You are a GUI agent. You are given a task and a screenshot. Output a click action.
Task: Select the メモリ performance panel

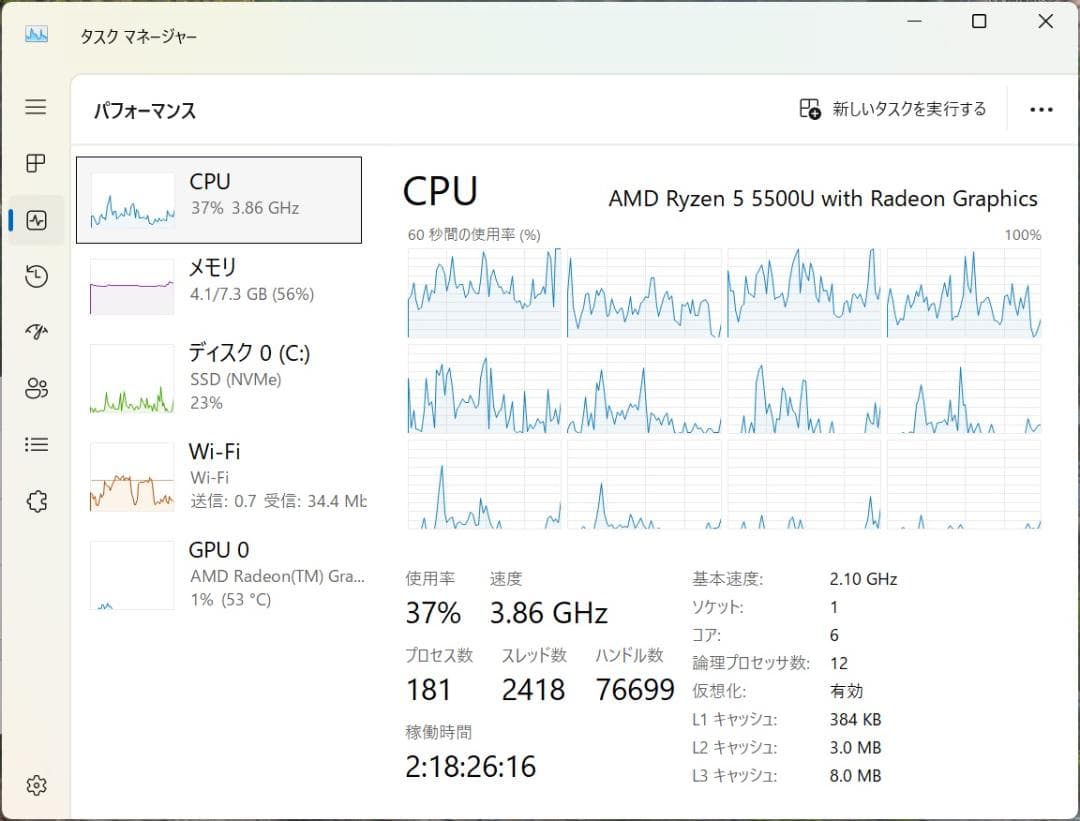220,282
